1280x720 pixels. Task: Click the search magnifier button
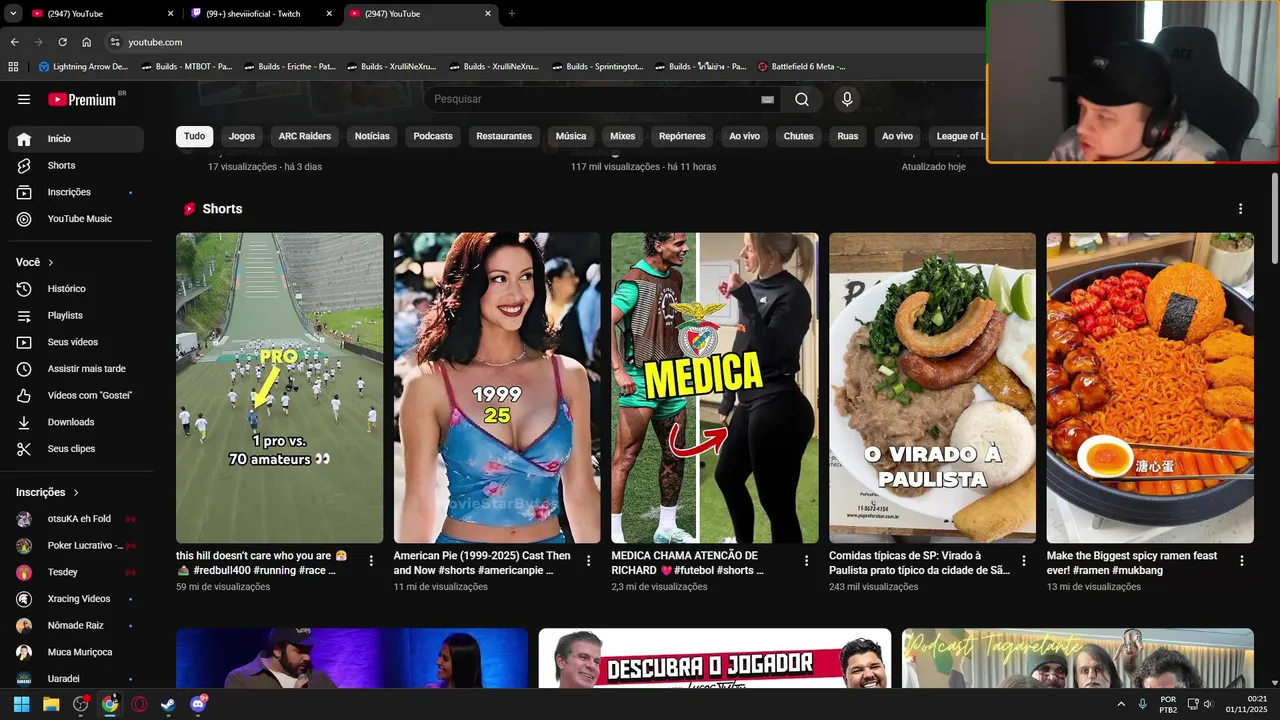[802, 99]
